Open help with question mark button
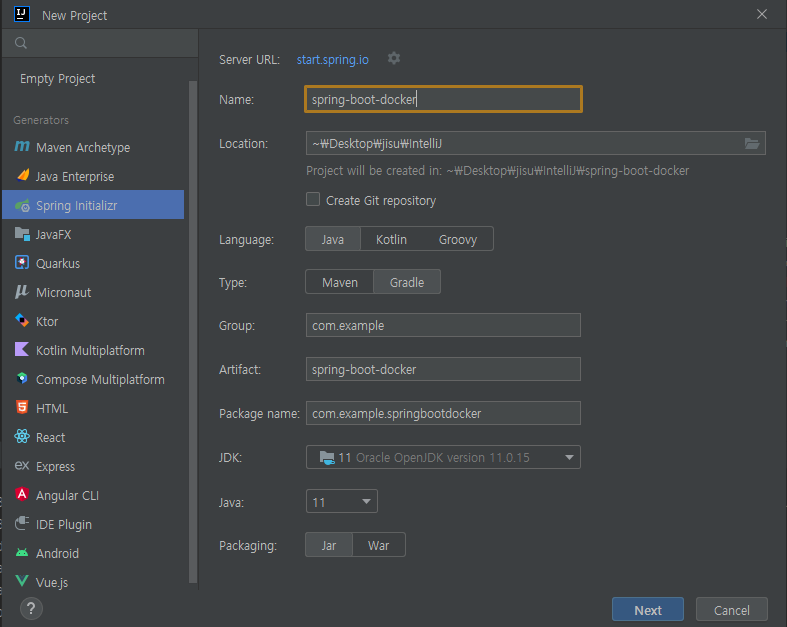The image size is (787, 627). (31, 608)
